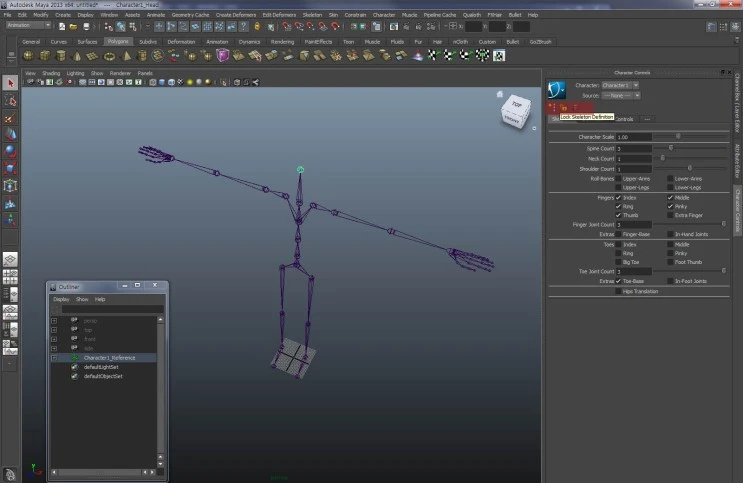Click the HumanIK logo icon
The image size is (743, 483).
[x=557, y=89]
